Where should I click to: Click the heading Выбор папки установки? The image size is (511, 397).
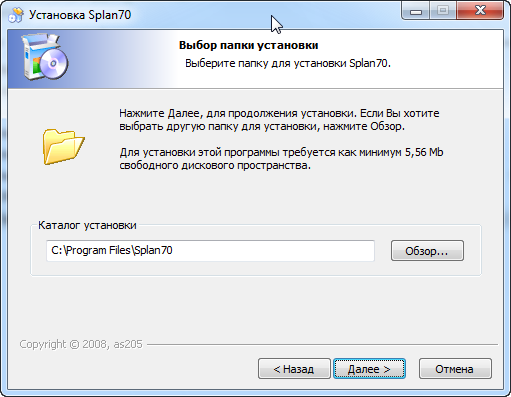(249, 45)
